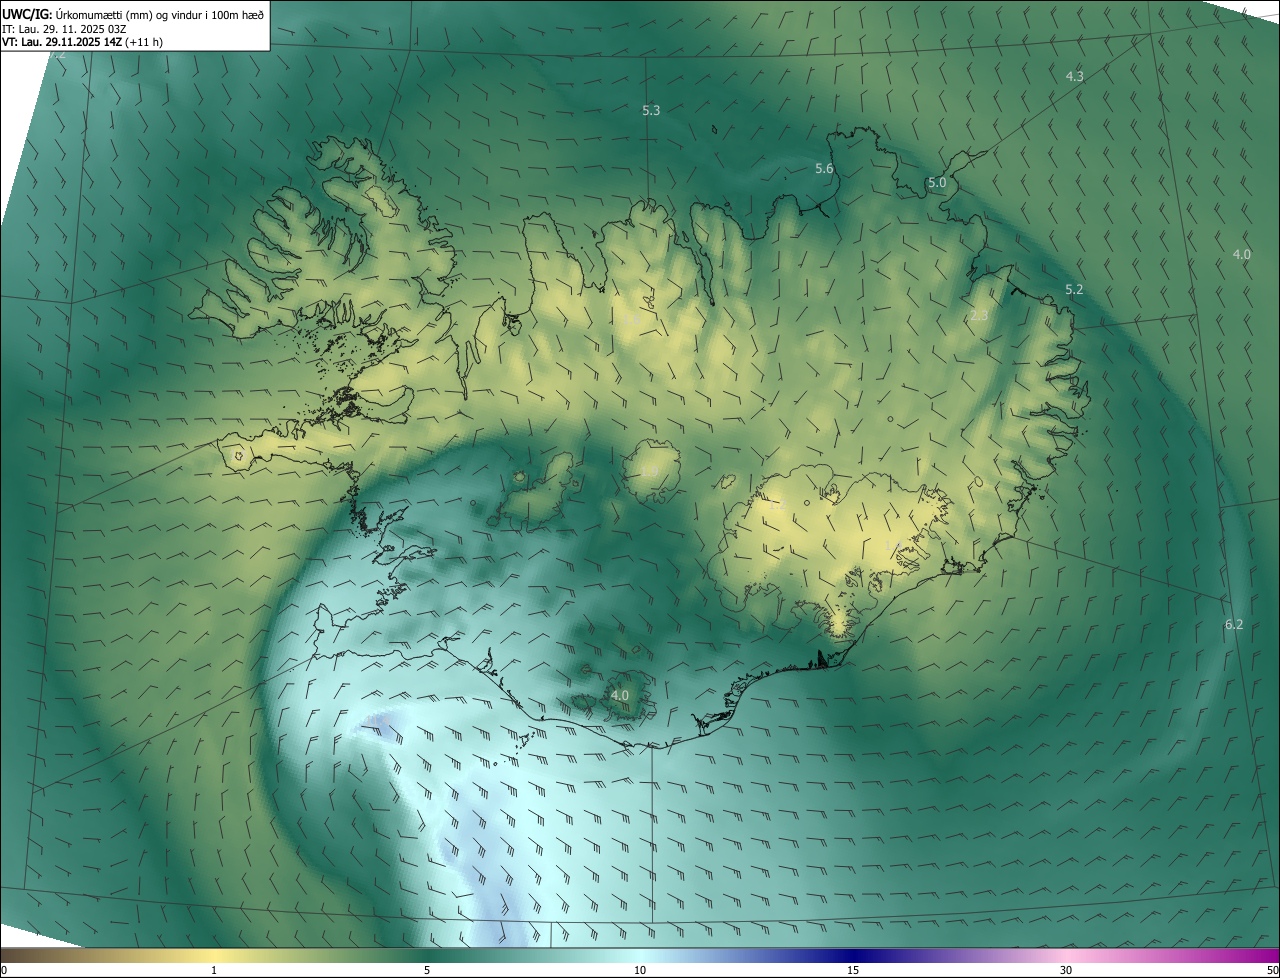
Task: Click the '15' tick on the color scale
Action: tap(853, 971)
